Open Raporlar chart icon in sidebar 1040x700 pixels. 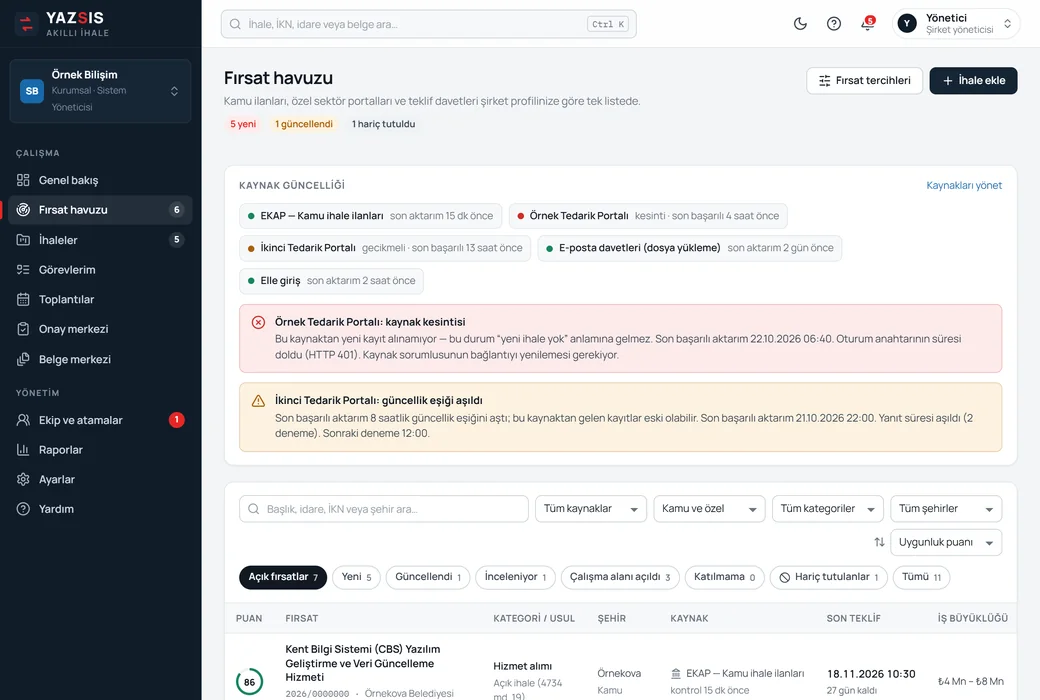click(x=23, y=449)
